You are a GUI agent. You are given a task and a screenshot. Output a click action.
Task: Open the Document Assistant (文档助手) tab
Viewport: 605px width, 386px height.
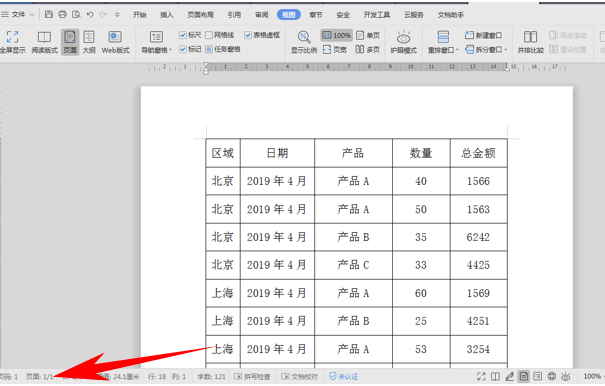pyautogui.click(x=451, y=15)
